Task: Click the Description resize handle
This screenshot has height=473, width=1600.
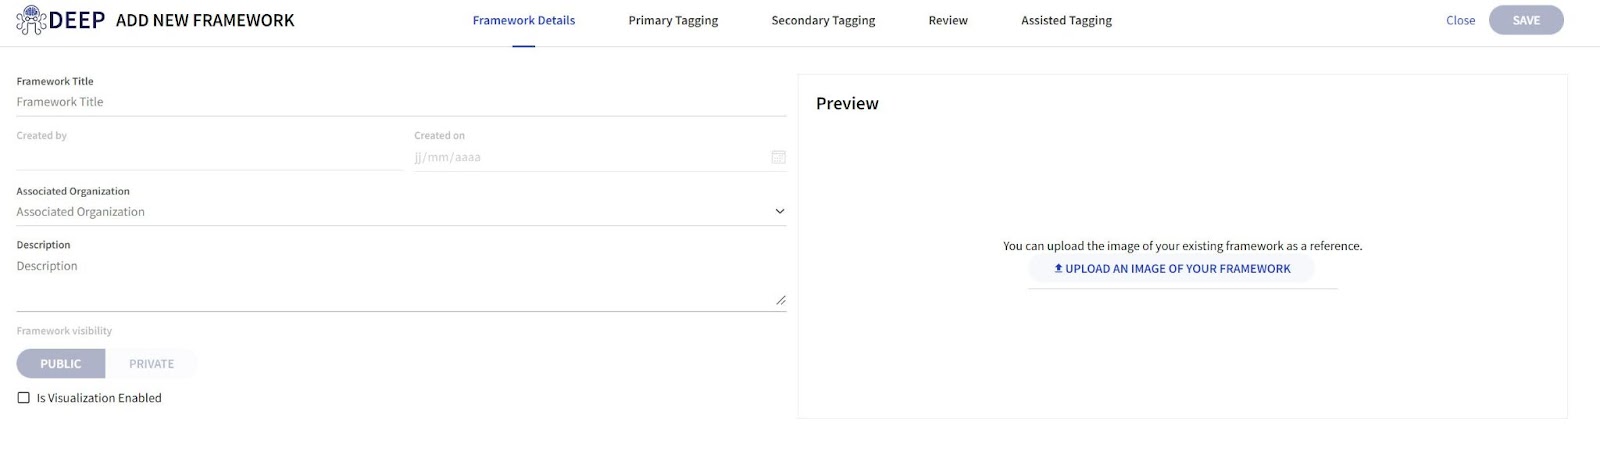Action: click(x=780, y=300)
